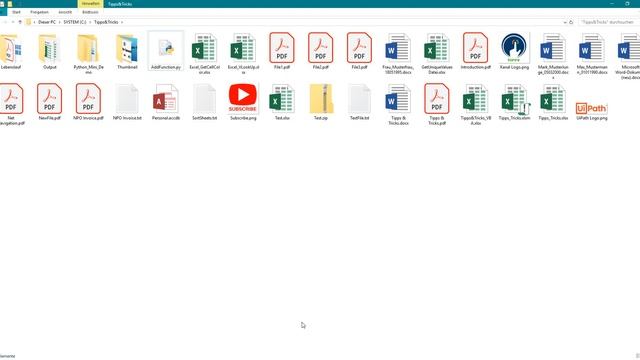This screenshot has height=360, width=640.
Task: Select Personal.accdb Access database
Action: pyautogui.click(x=166, y=102)
